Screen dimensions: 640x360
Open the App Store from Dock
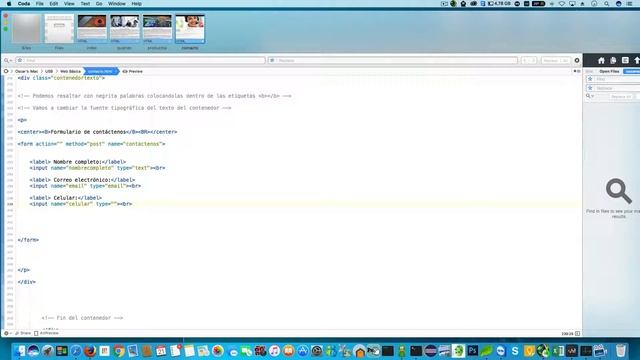[x=302, y=351]
